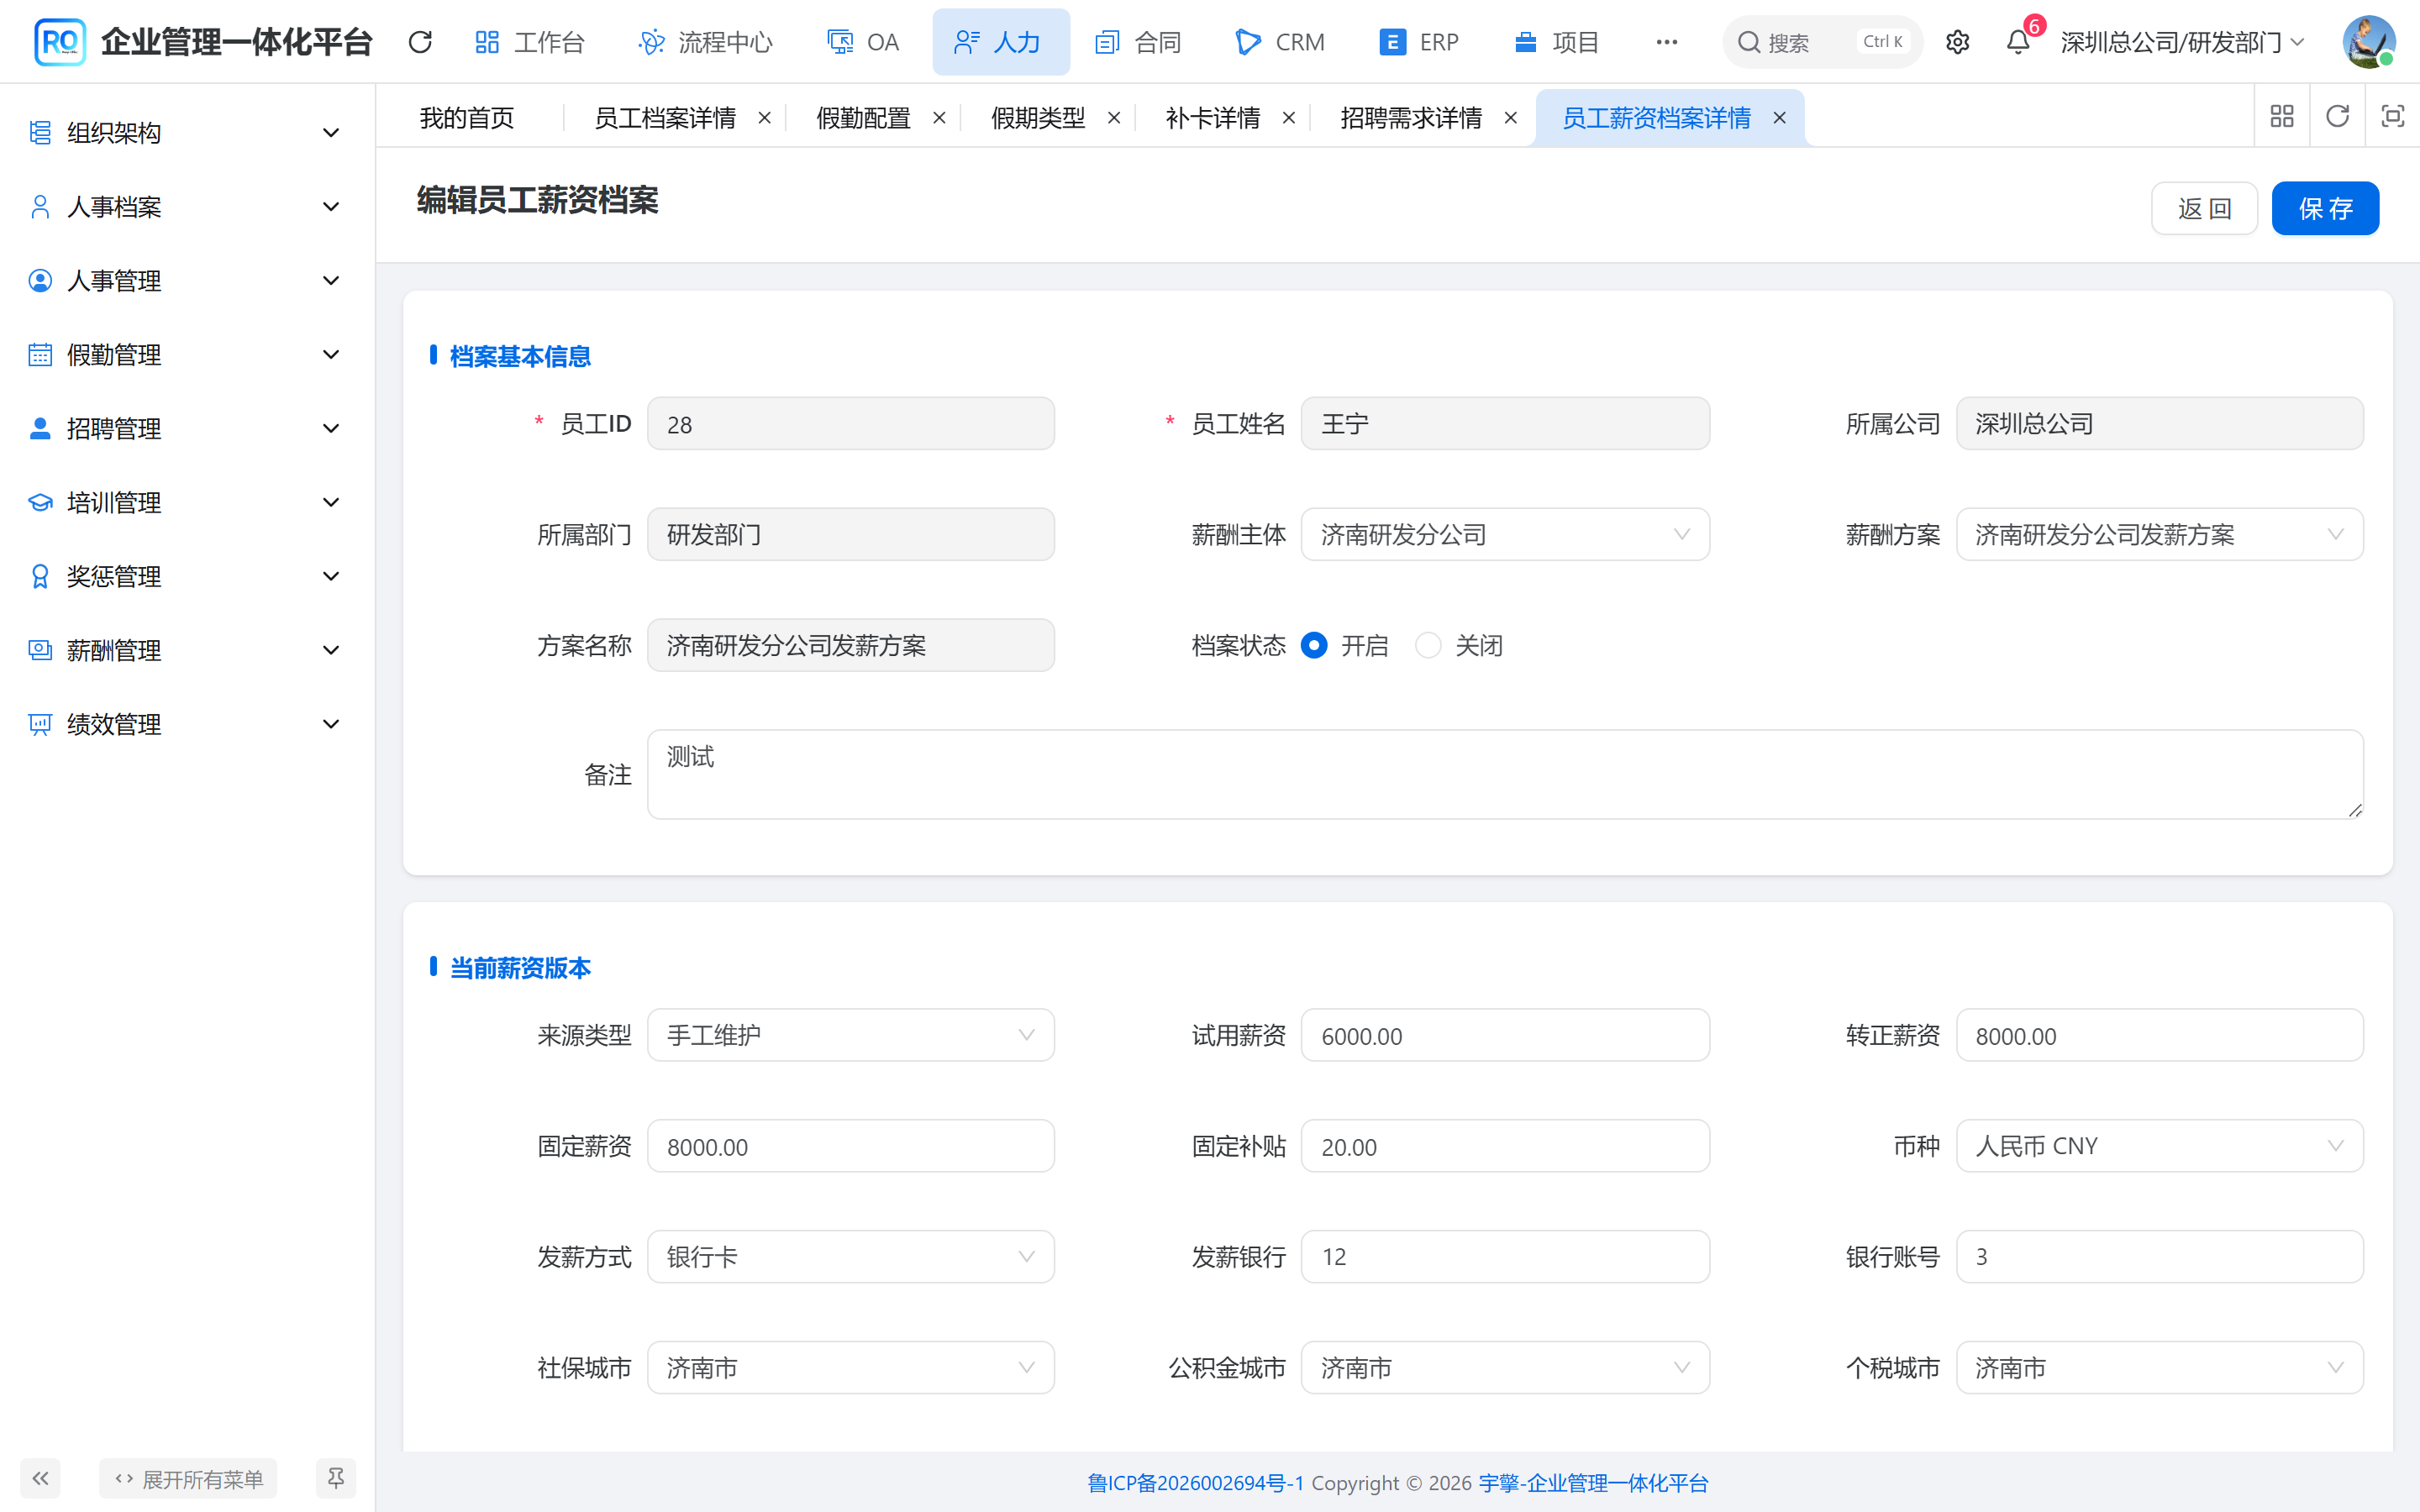The image size is (2420, 1512).
Task: Open the 鲁ICP备2026002694号-1 footer link
Action: [1195, 1482]
